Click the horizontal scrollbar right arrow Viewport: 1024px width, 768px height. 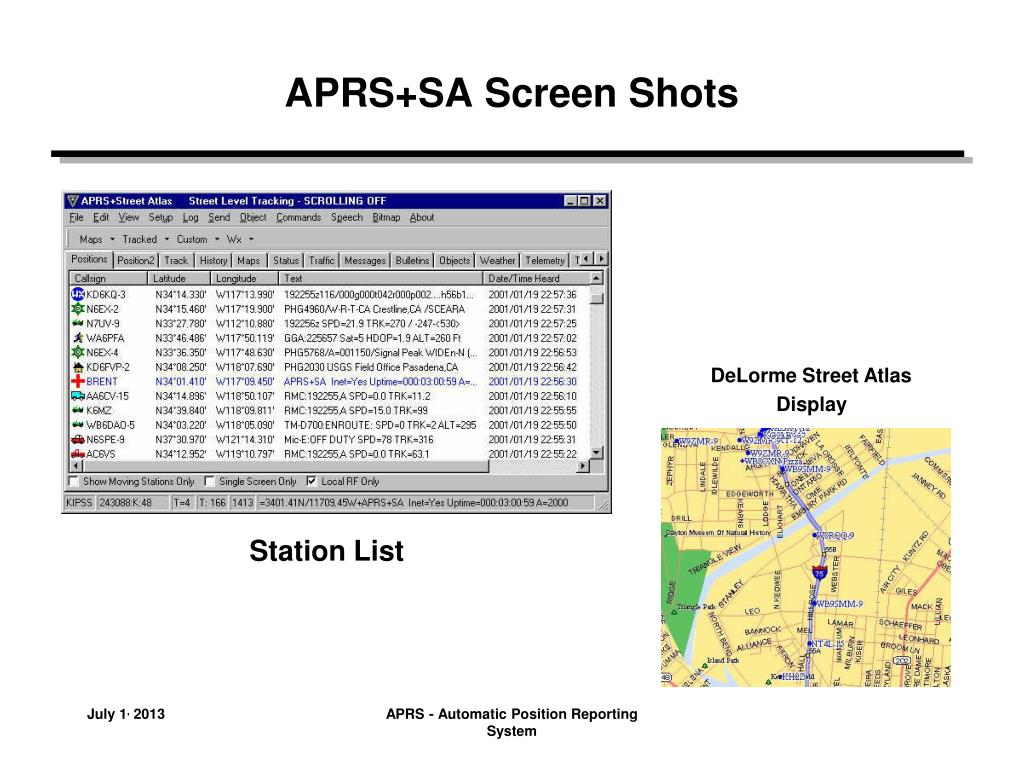(x=583, y=466)
